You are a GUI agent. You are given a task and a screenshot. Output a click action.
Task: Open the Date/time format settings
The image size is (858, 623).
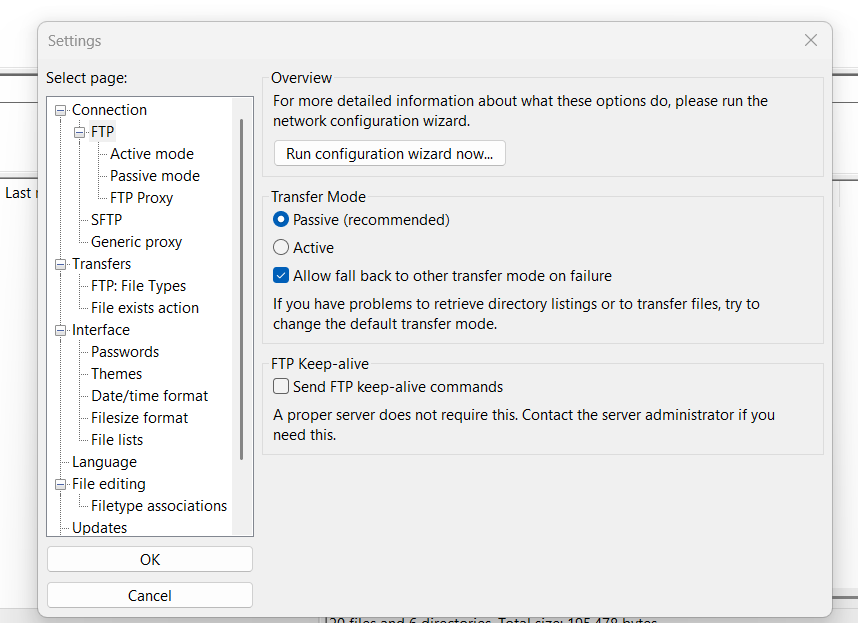pyautogui.click(x=149, y=395)
